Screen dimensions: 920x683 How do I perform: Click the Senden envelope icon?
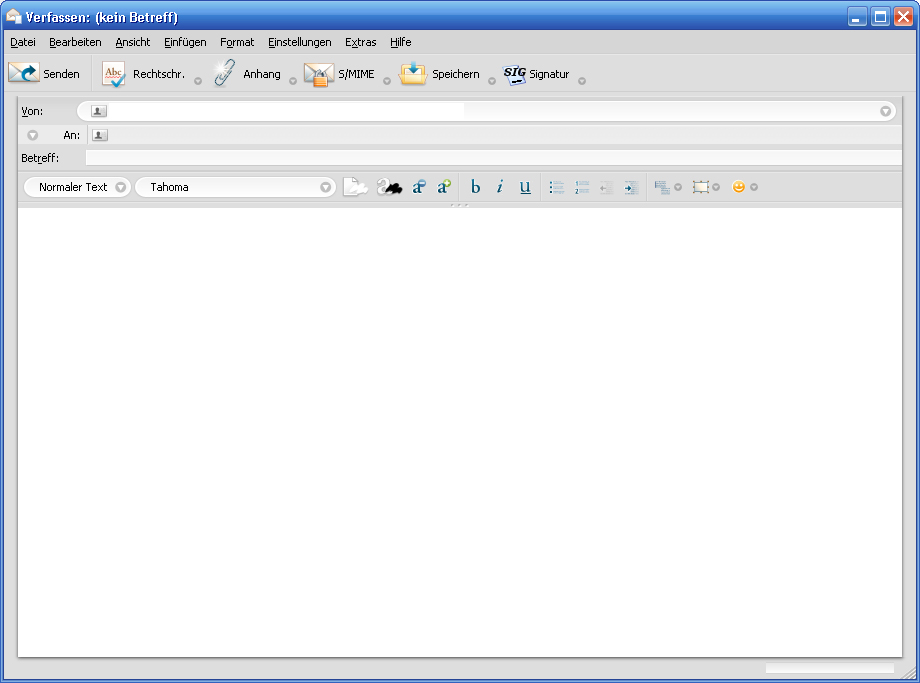tap(23, 73)
